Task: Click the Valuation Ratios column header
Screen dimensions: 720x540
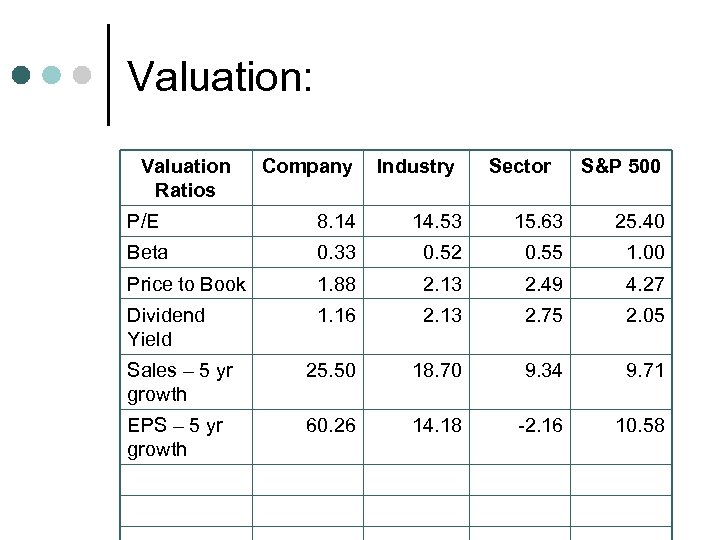Action: pos(185,178)
